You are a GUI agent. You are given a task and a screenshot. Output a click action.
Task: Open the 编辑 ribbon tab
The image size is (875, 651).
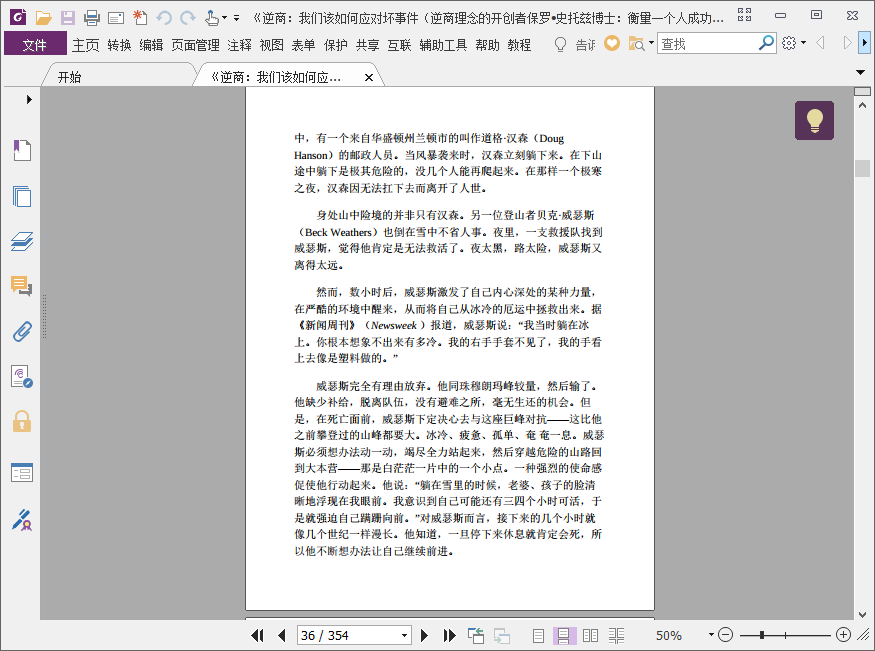pos(151,45)
